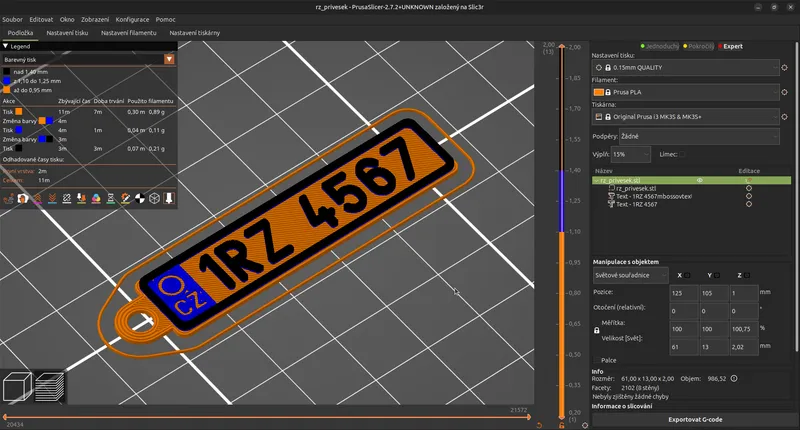The width and height of the screenshot is (800, 430).
Task: Toggle the uniform scale lock icon
Action: point(597,331)
